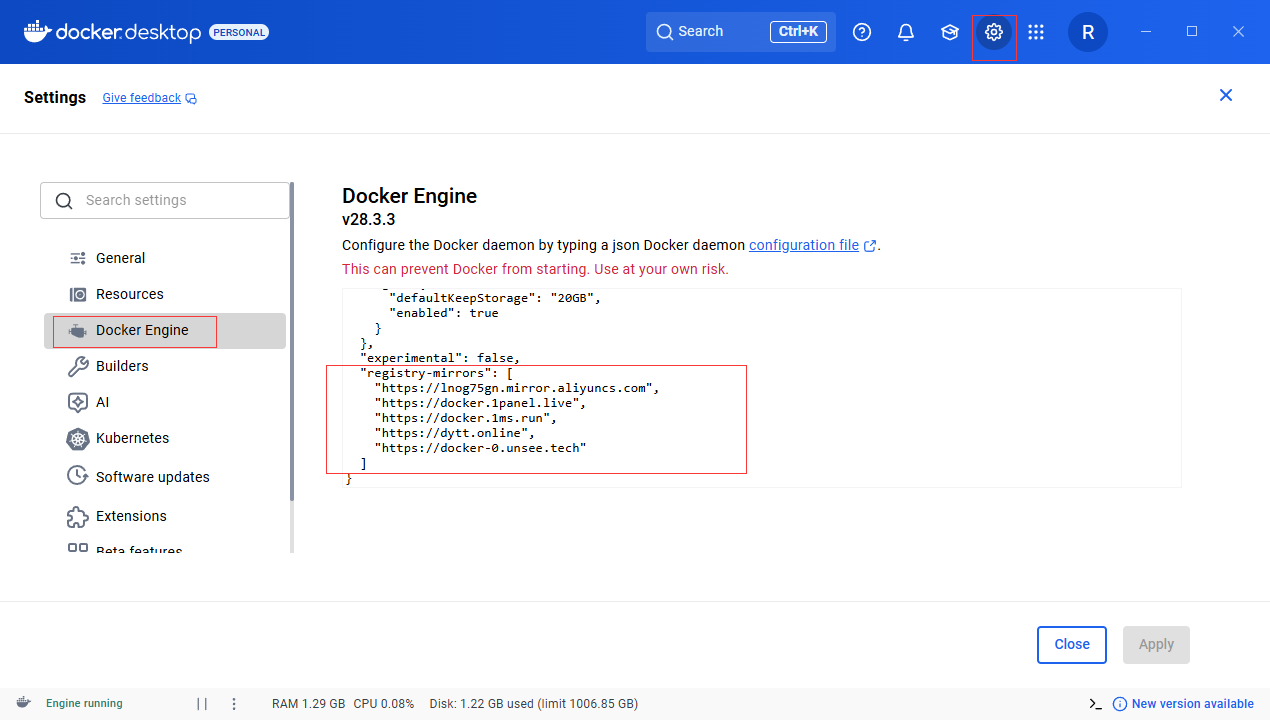The image size is (1270, 720).
Task: Click the Docker Engine whale icon
Action: click(78, 330)
